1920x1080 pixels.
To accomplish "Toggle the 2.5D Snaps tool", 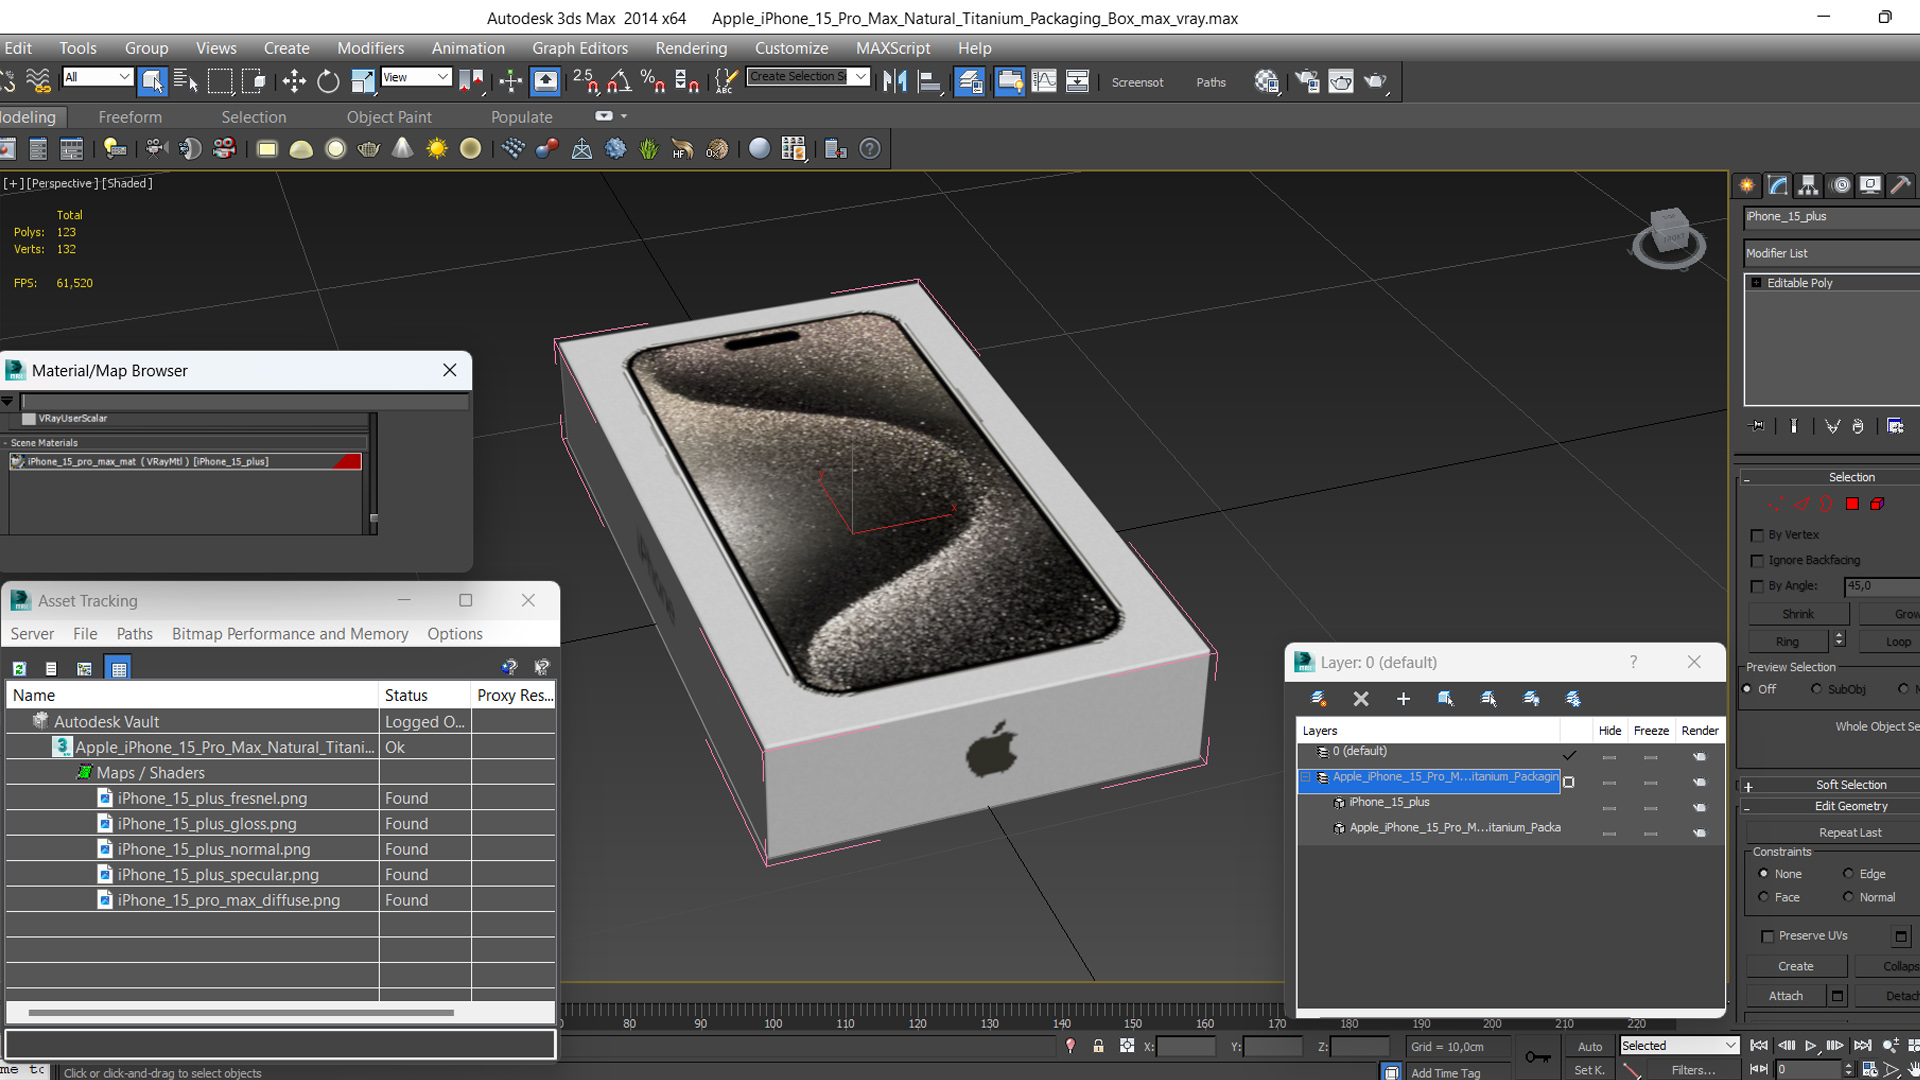I will click(x=586, y=81).
